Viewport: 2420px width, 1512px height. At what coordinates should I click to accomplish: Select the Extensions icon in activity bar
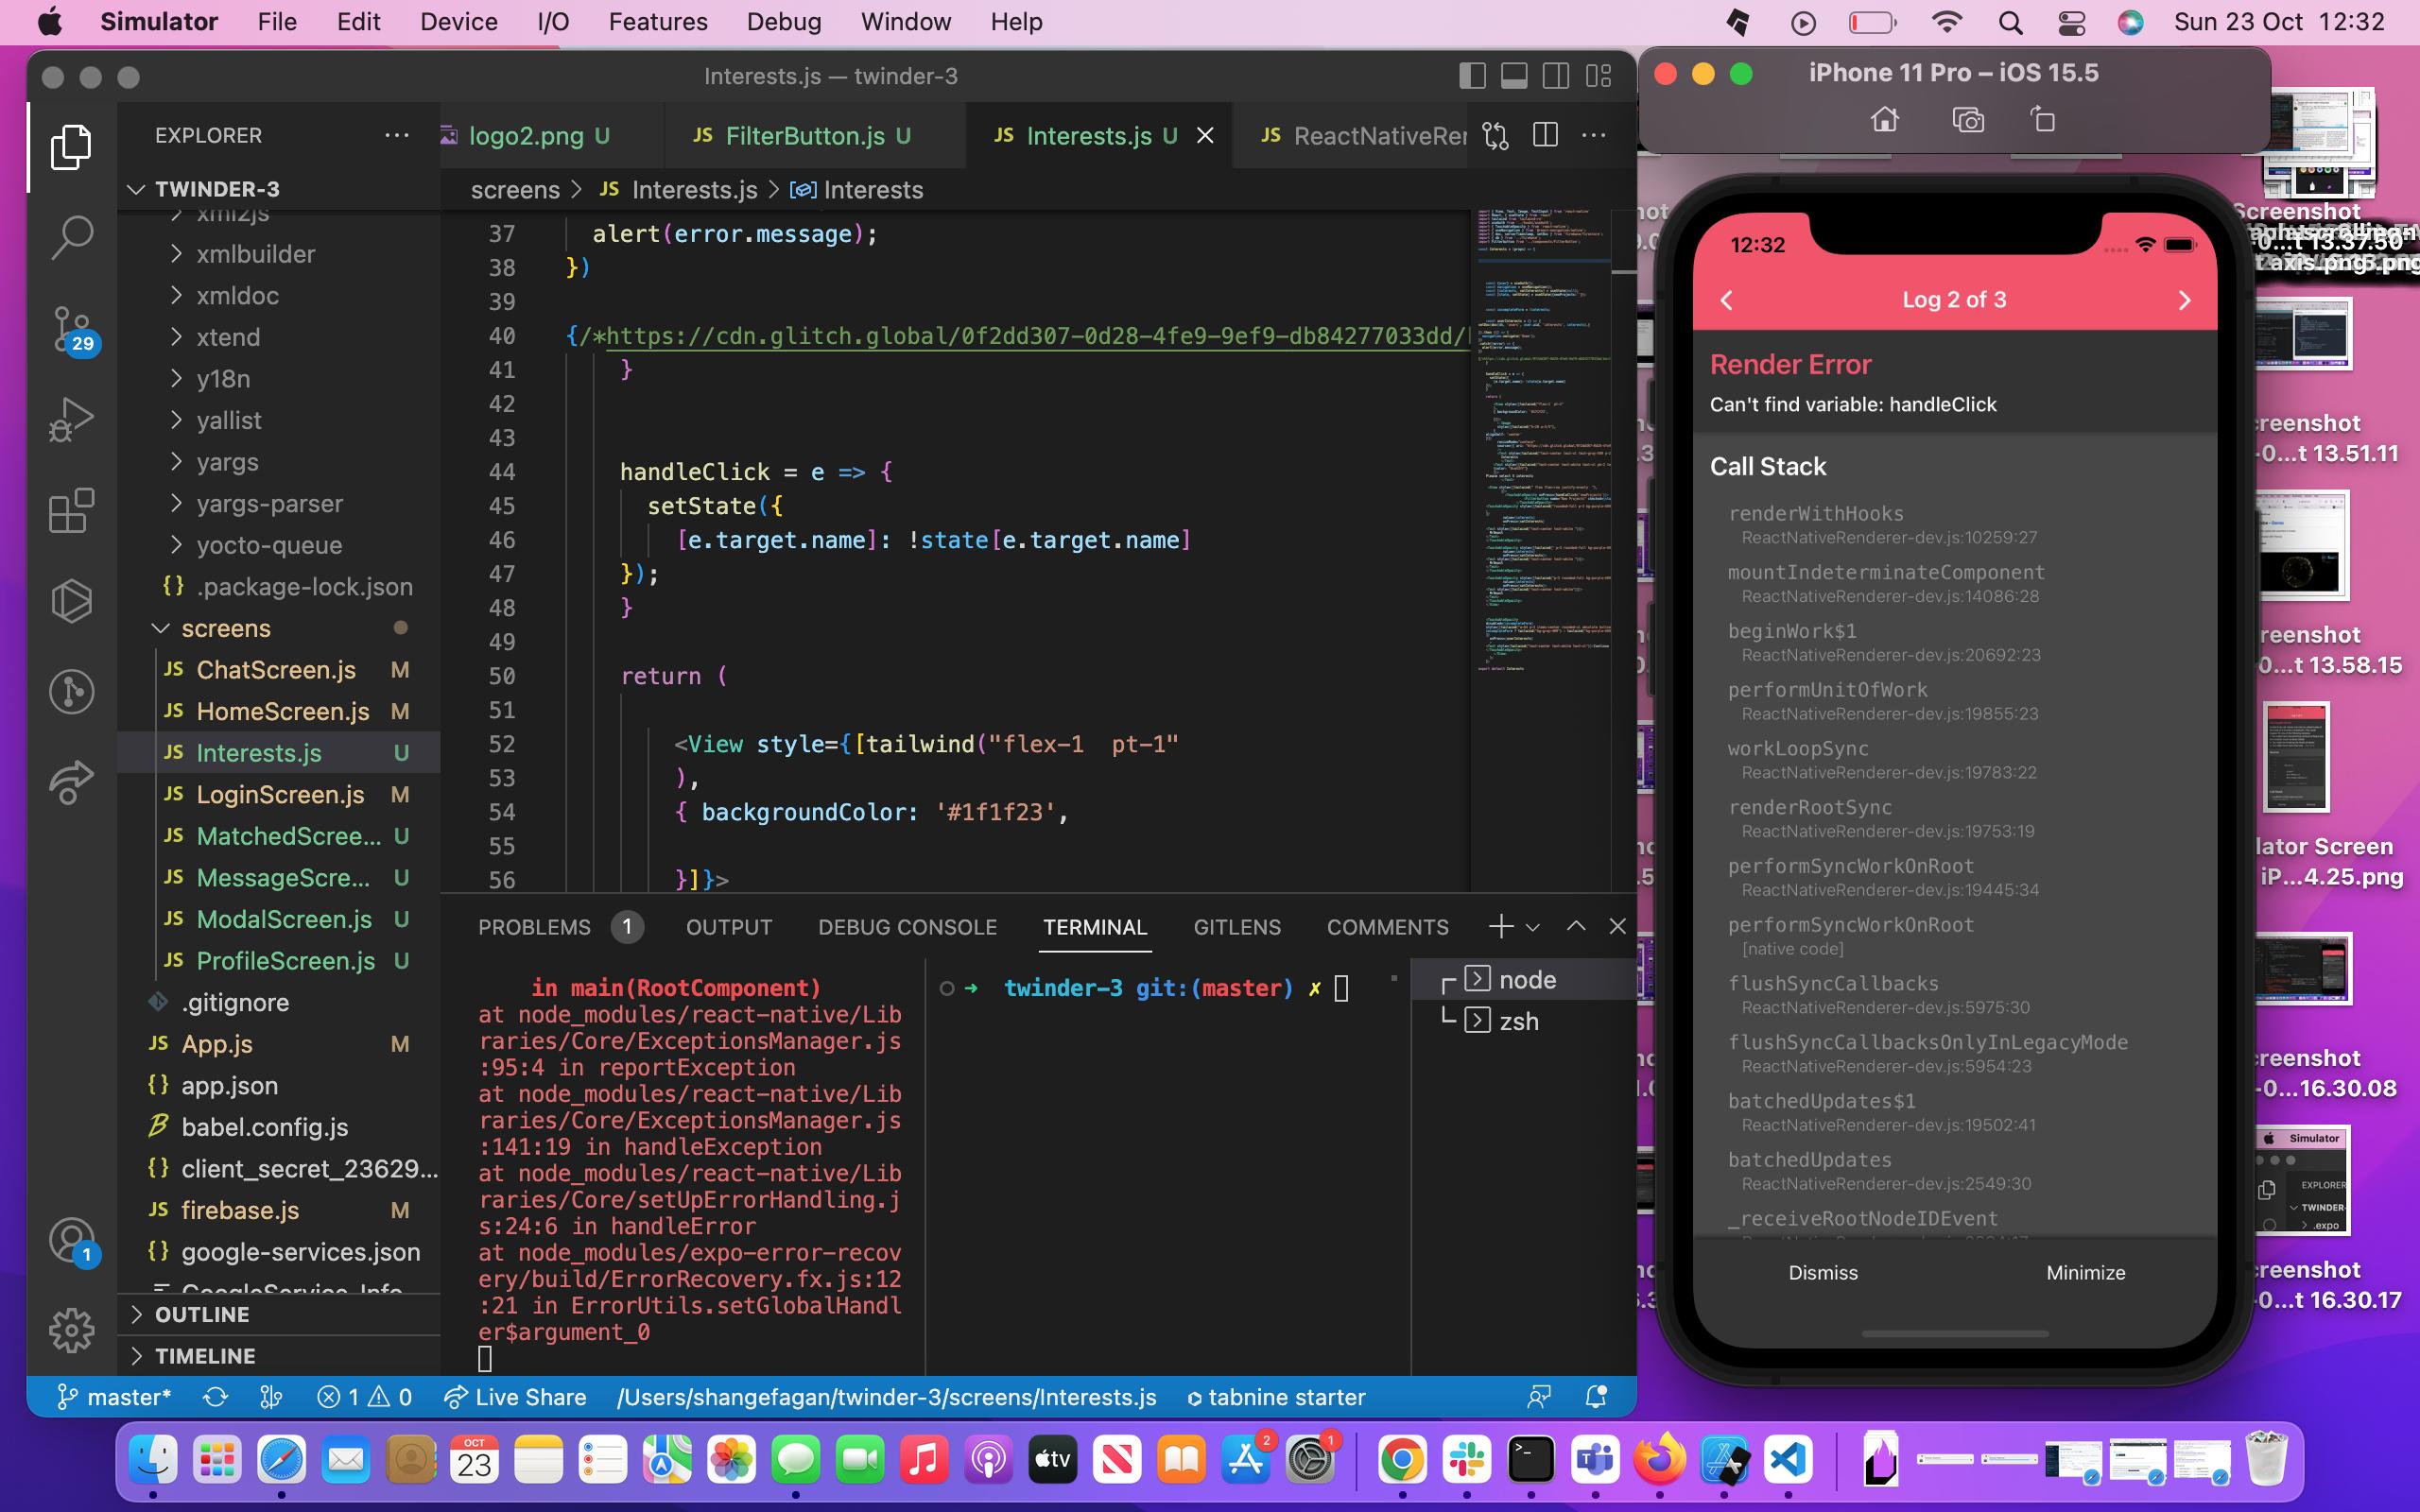70,514
